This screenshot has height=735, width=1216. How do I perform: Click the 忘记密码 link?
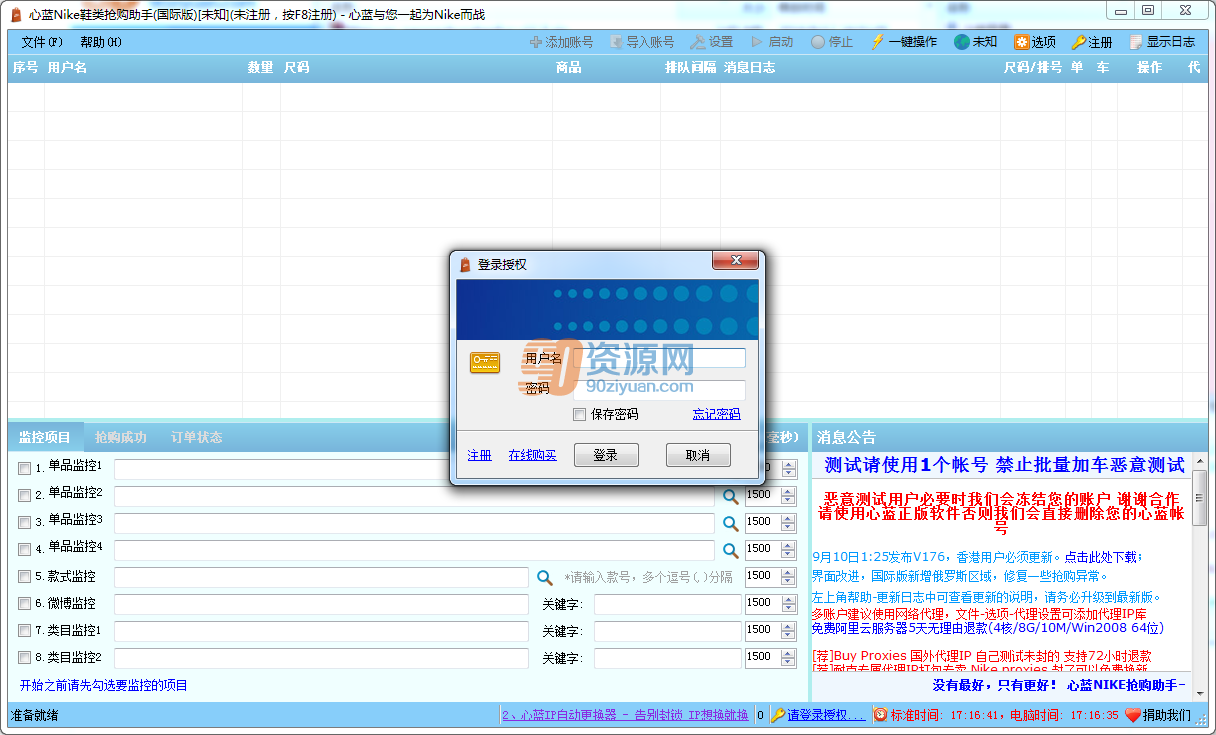click(x=717, y=414)
